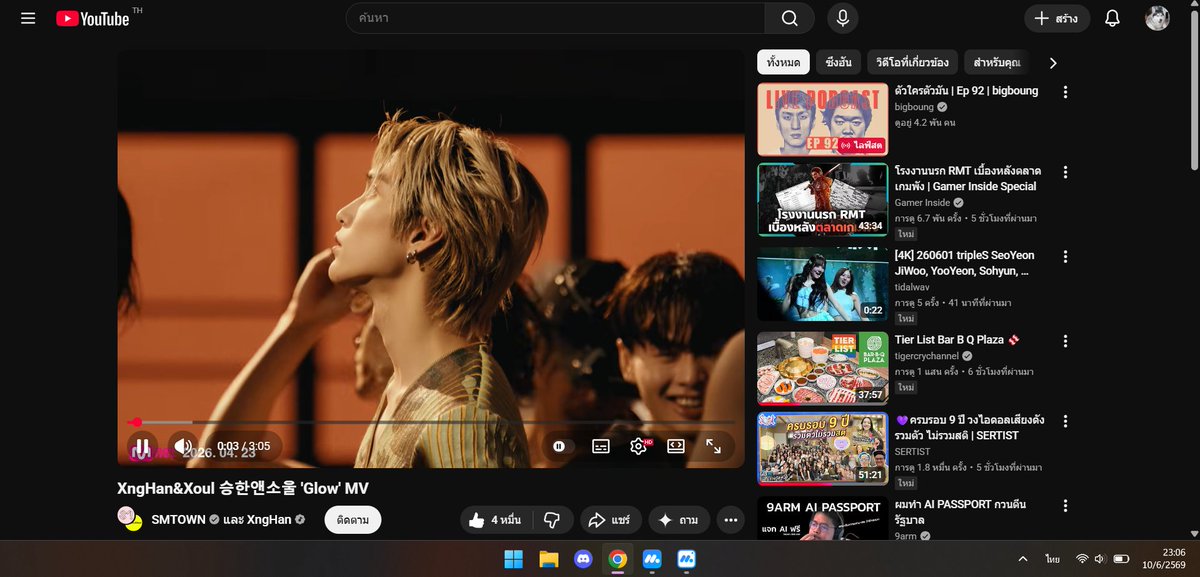Toggle subtitles/closed captions
The width and height of the screenshot is (1200, 577).
600,446
